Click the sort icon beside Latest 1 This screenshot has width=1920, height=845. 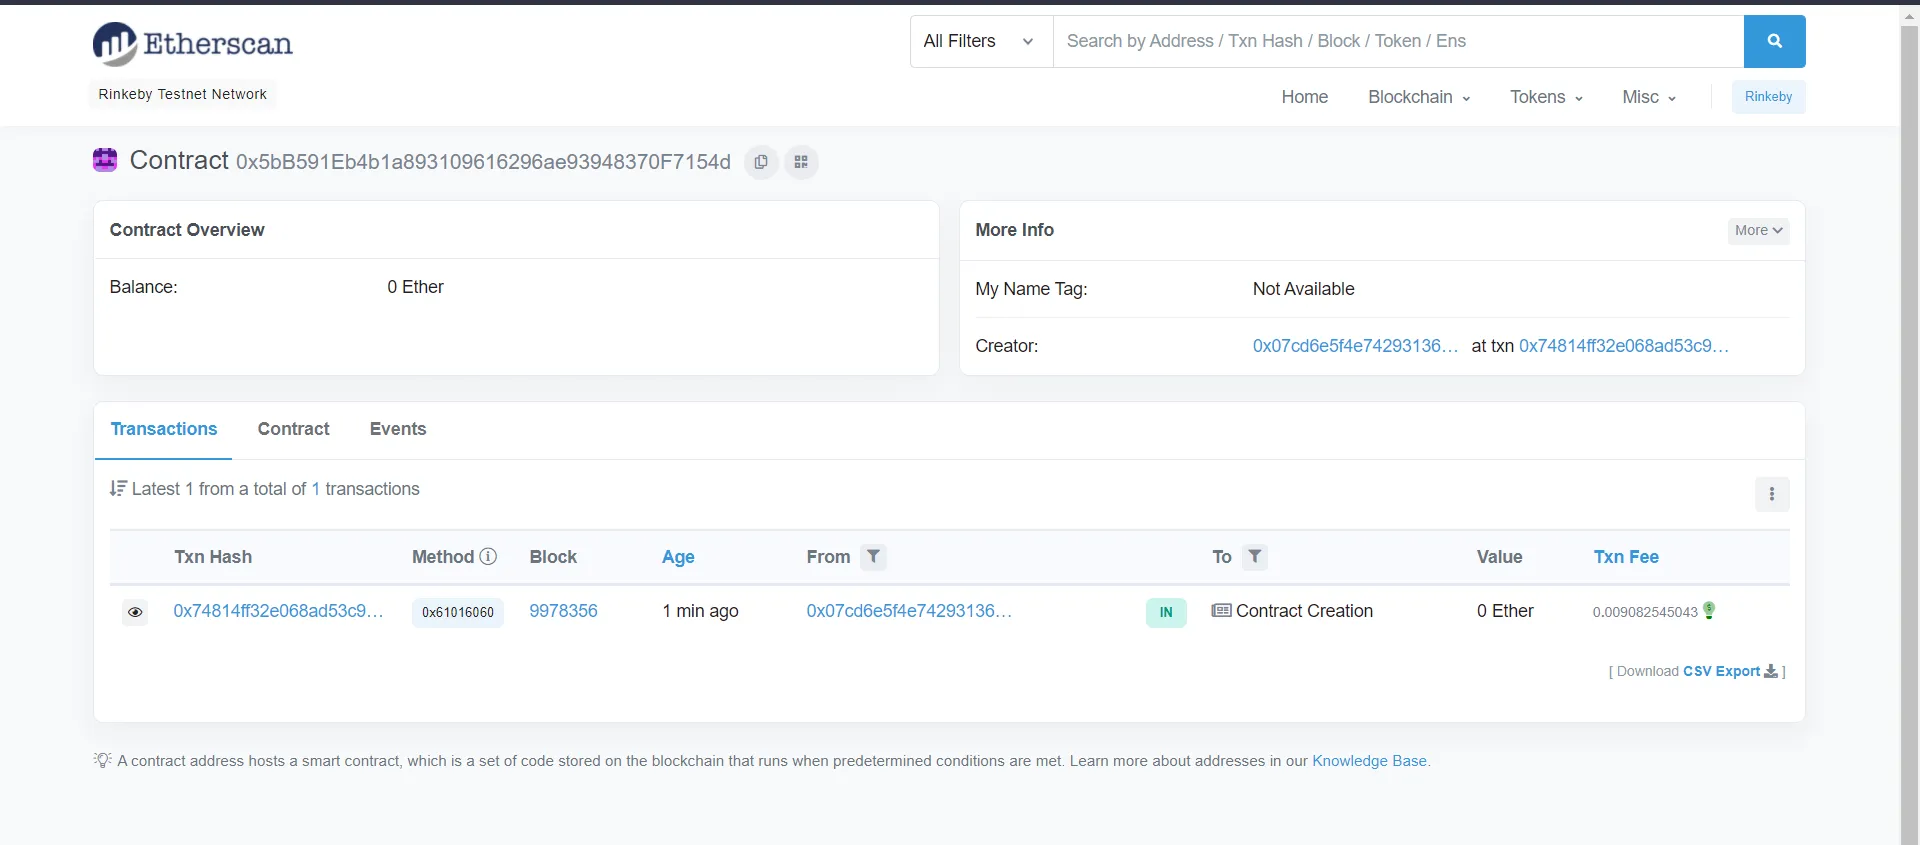pos(118,488)
